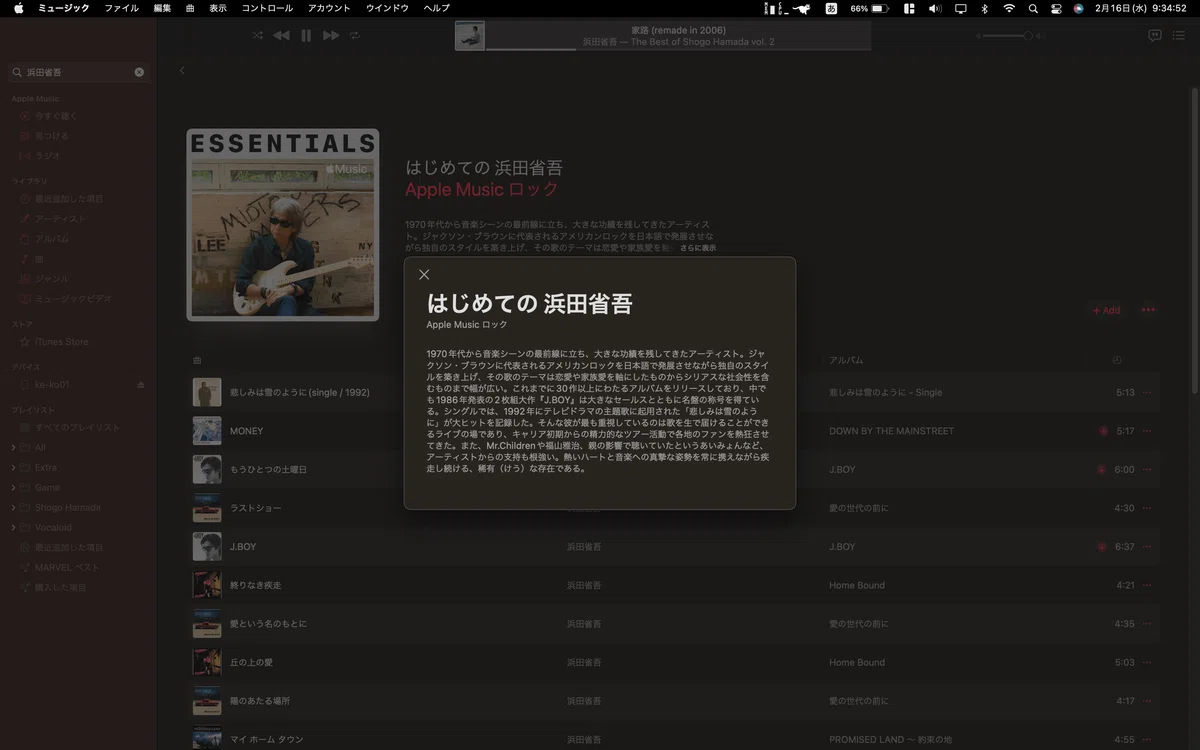Click in the sidebar search field
Image resolution: width=1200 pixels, height=750 pixels.
point(78,72)
